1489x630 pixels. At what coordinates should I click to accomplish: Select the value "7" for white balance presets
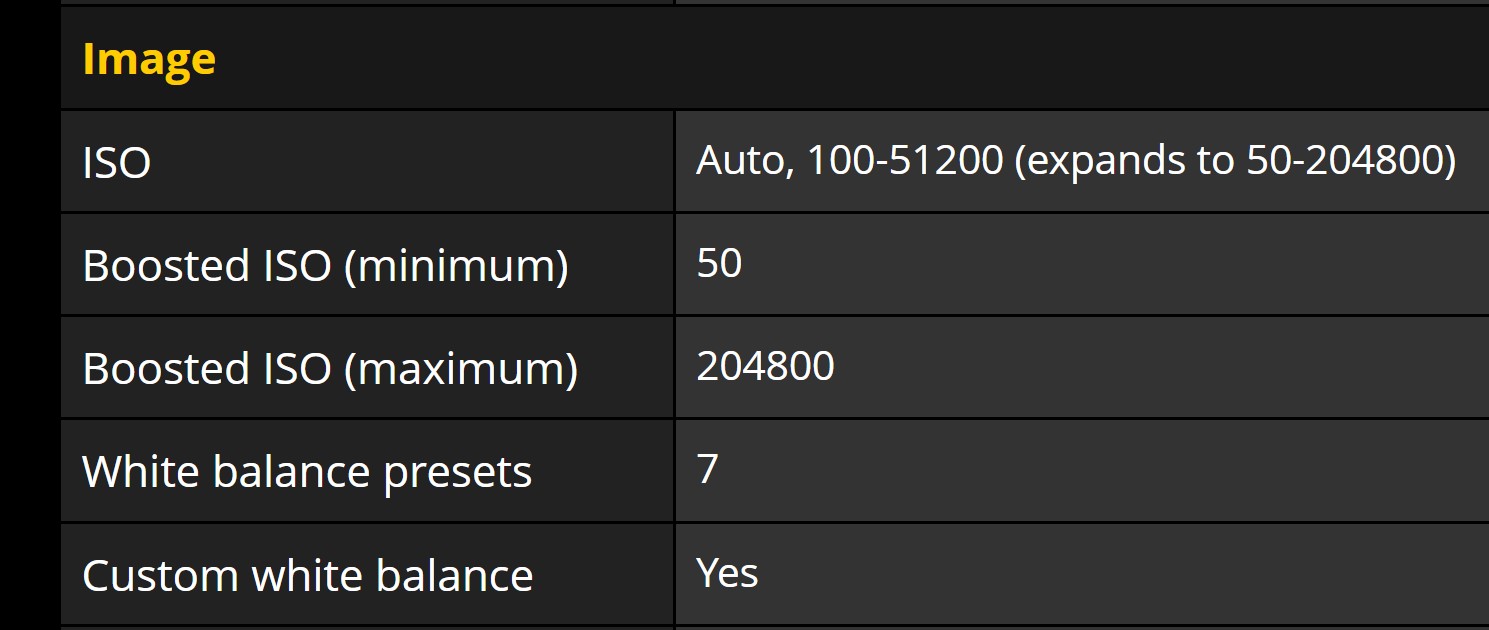(x=707, y=469)
